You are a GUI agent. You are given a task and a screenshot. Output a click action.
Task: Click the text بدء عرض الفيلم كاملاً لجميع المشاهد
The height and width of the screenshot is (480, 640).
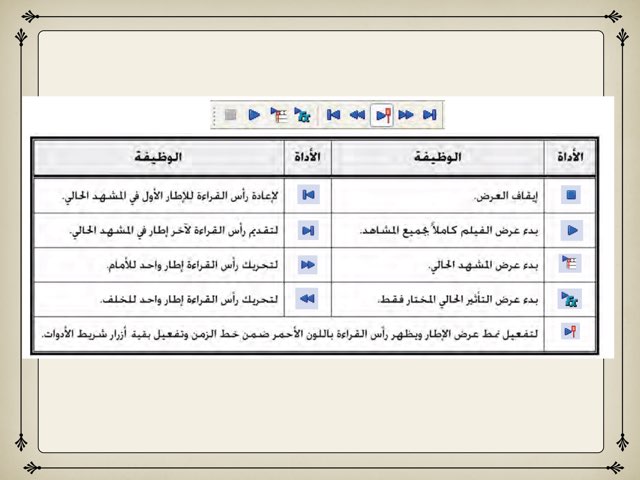pyautogui.click(x=449, y=231)
